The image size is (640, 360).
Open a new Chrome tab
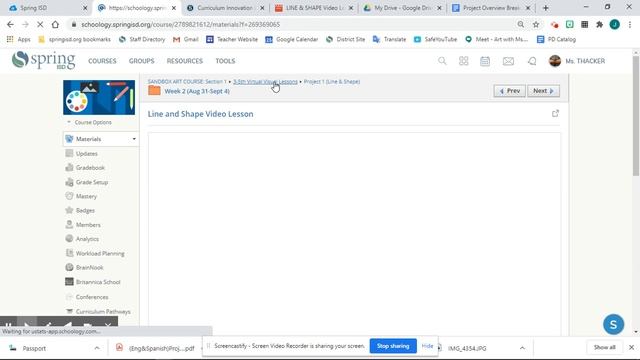point(545,8)
